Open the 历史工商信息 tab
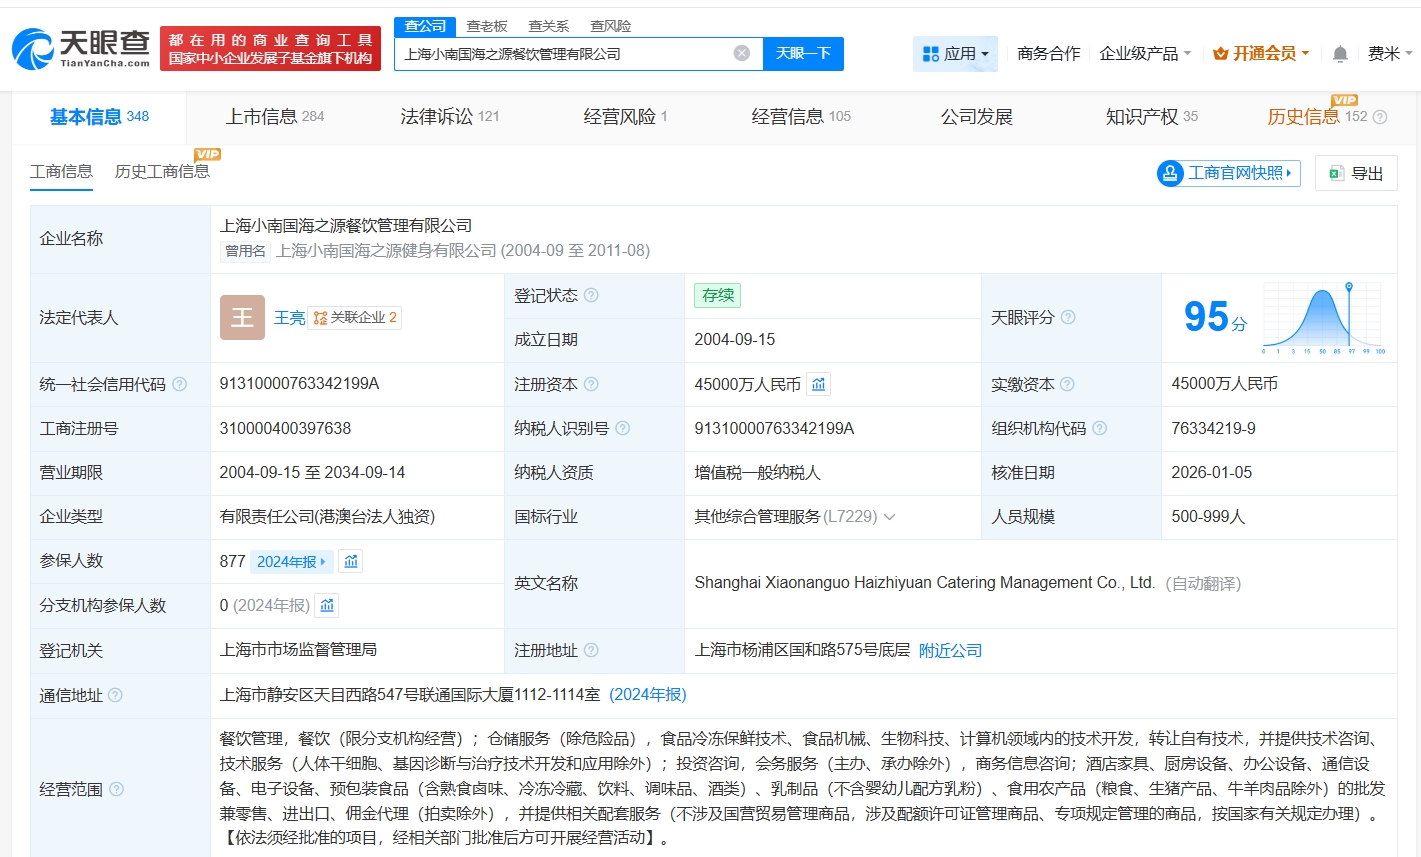The width and height of the screenshot is (1421, 857). coord(162,172)
